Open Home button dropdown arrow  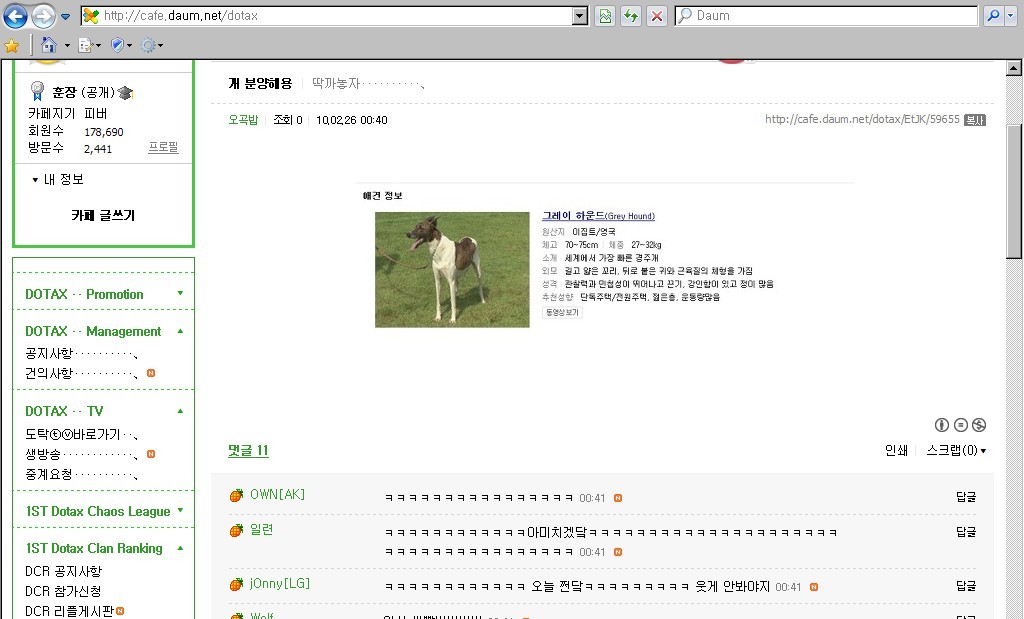pyautogui.click(x=67, y=46)
